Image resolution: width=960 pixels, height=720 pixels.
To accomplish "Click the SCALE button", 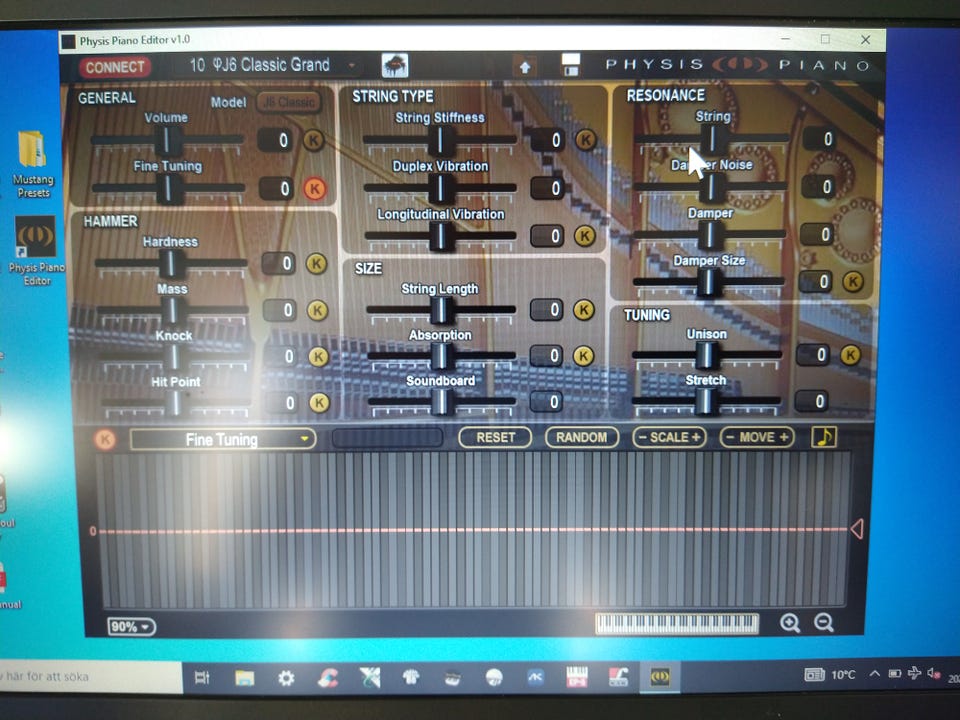I will click(669, 438).
